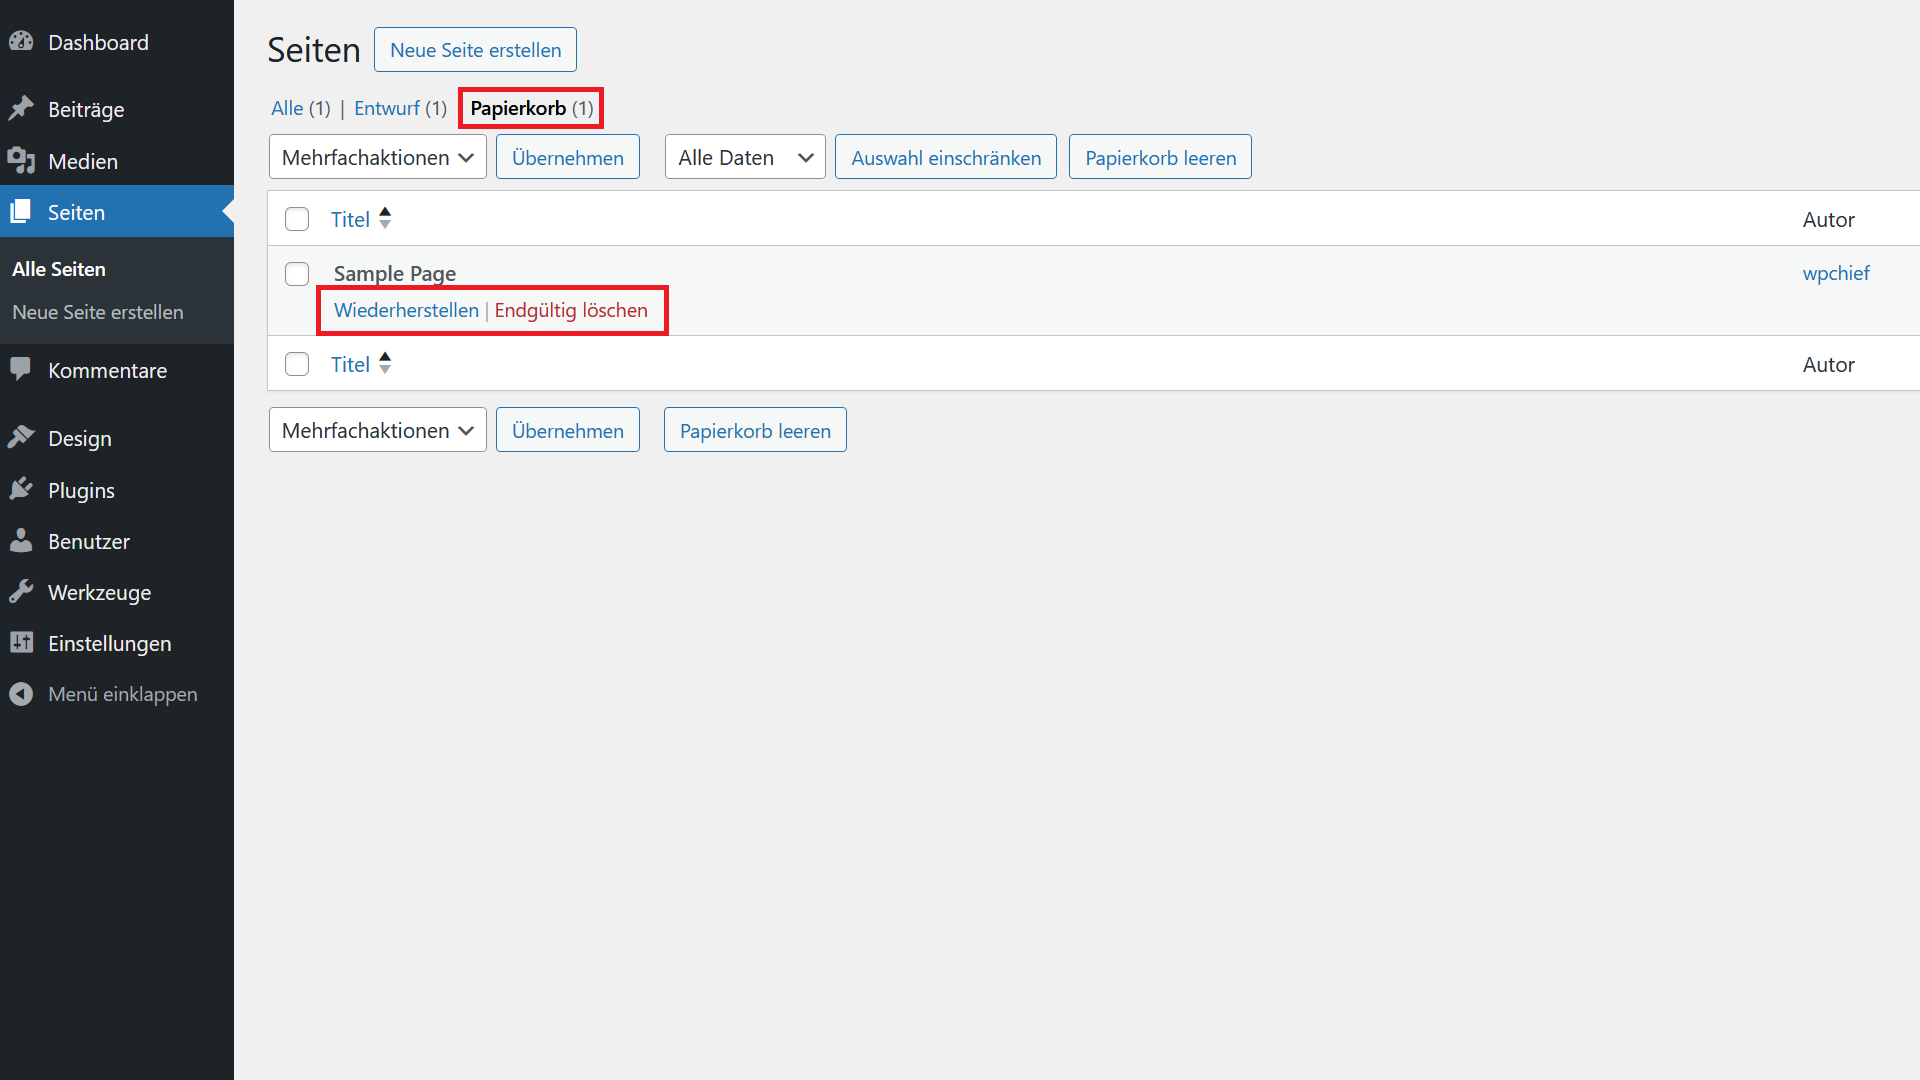This screenshot has width=1920, height=1080.
Task: Click Auswahl einschränken button
Action: [946, 157]
